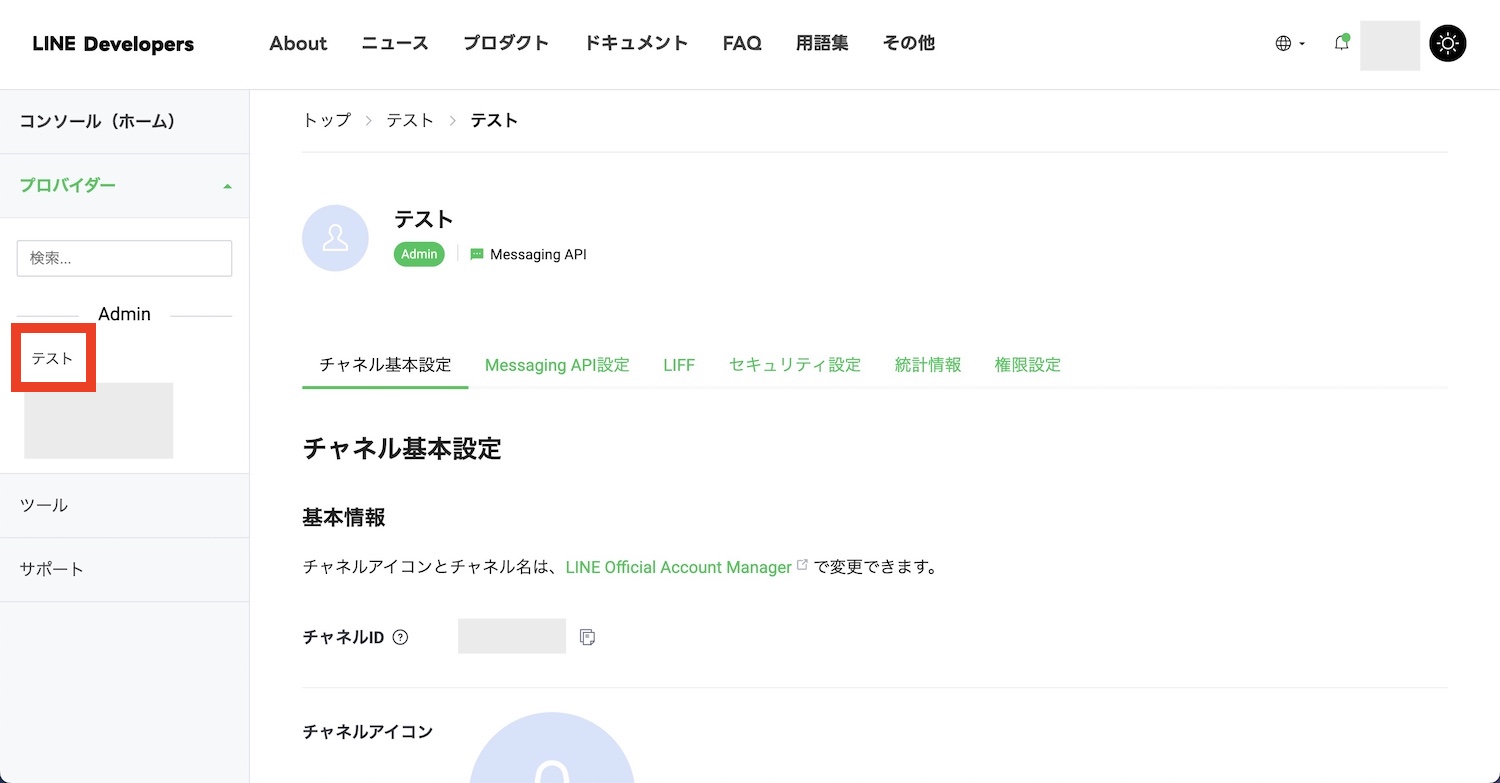Click the トップ breadcrumb
The height and width of the screenshot is (783, 1500).
(327, 120)
